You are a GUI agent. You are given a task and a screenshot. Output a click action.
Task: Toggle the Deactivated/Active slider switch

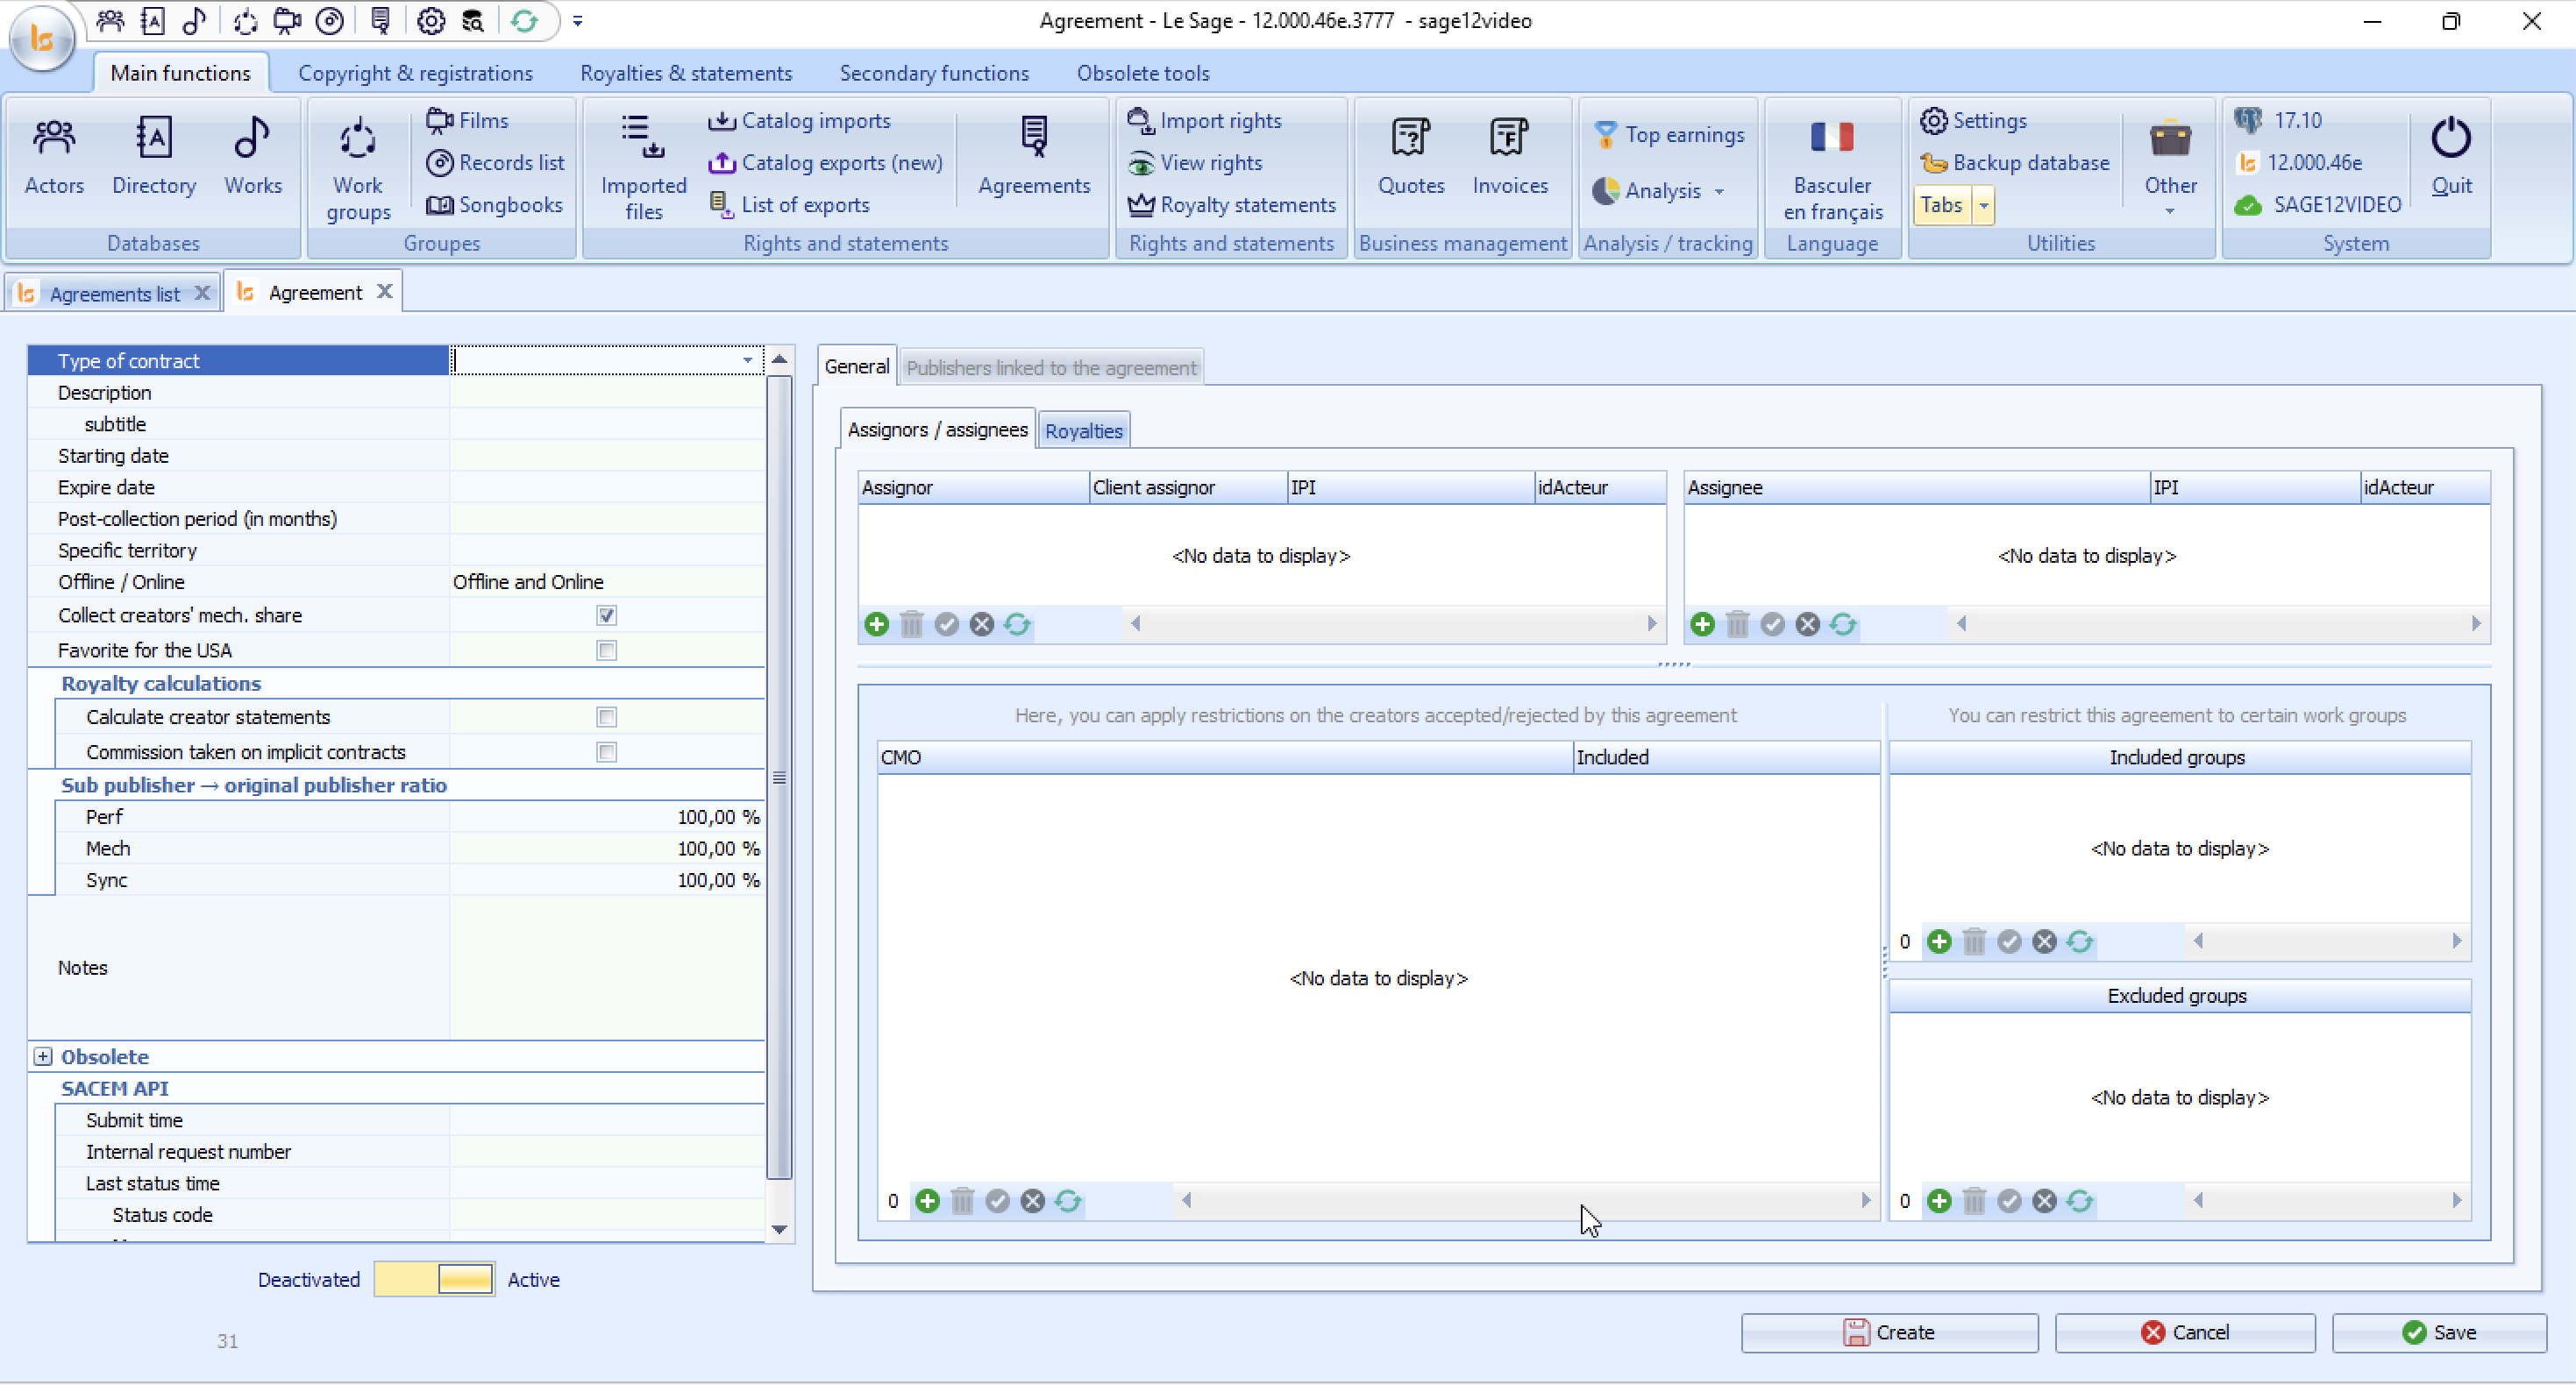click(434, 1279)
